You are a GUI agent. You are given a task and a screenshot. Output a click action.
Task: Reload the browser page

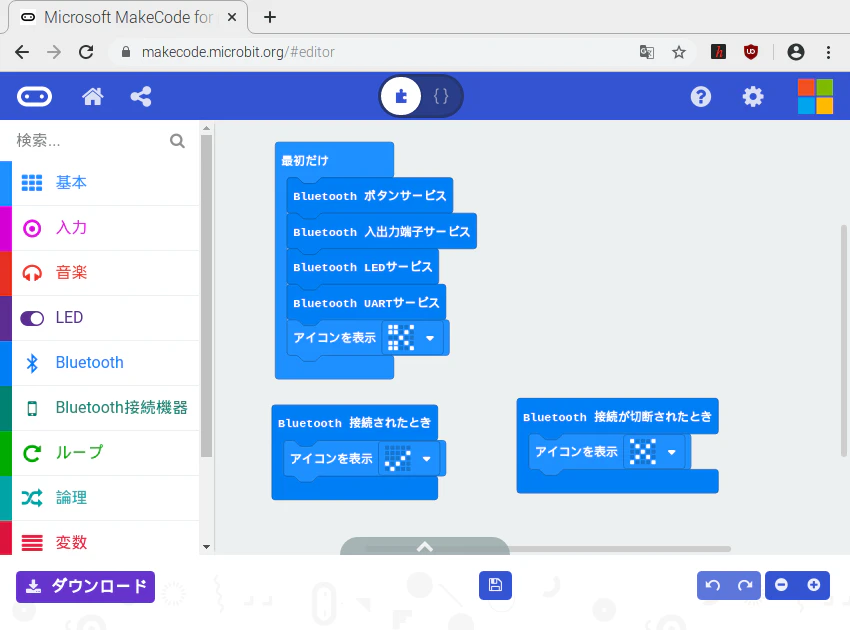tap(86, 52)
